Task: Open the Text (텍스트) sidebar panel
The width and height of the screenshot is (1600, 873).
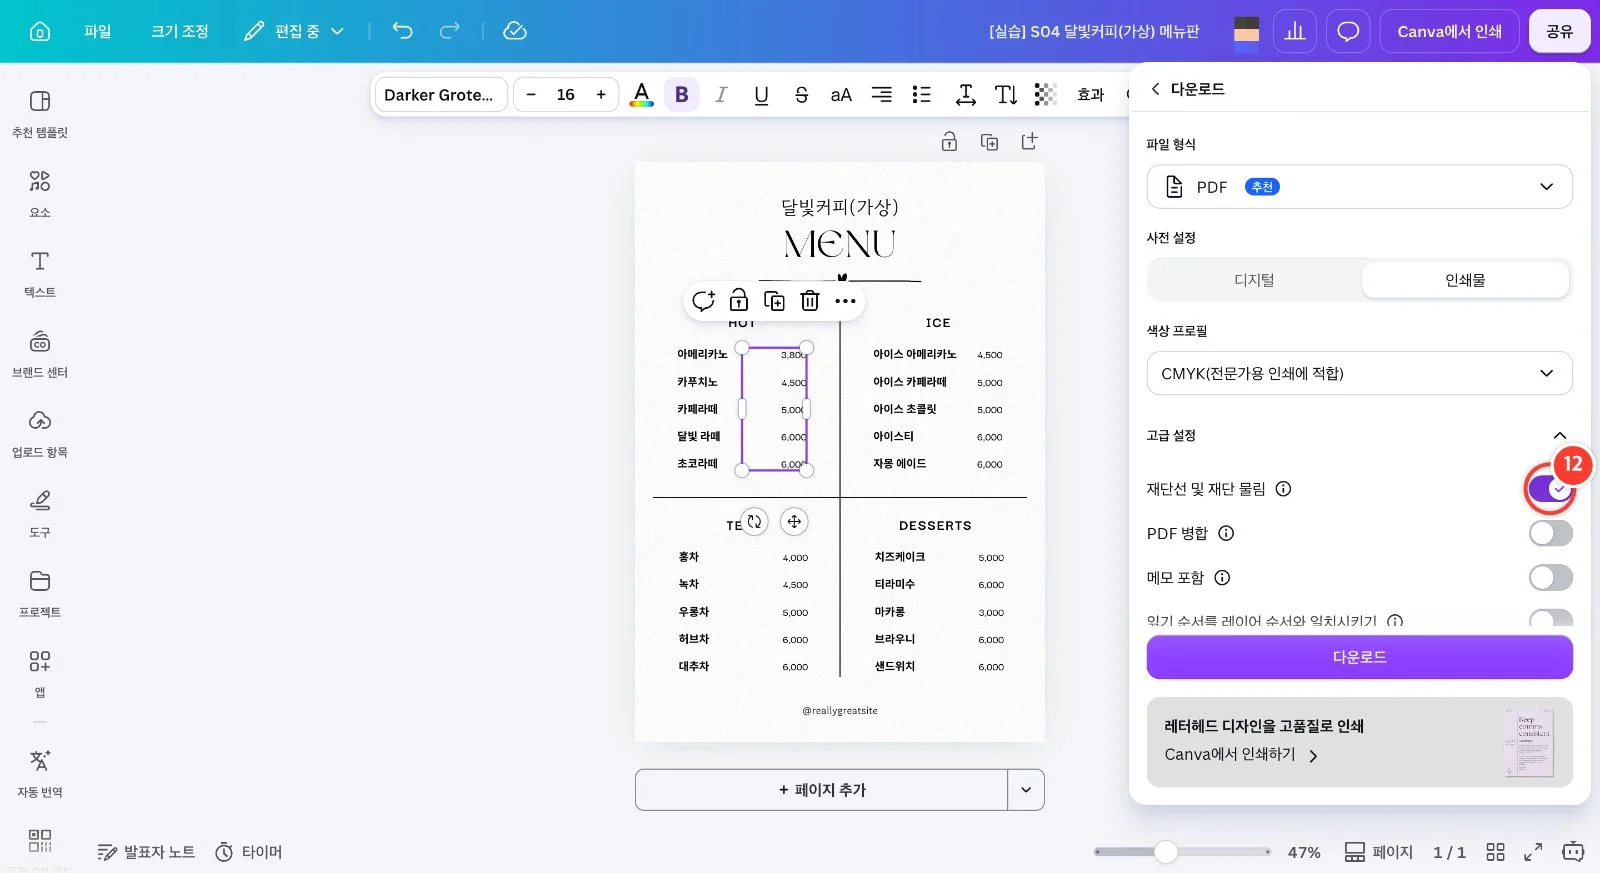Action: pyautogui.click(x=40, y=274)
